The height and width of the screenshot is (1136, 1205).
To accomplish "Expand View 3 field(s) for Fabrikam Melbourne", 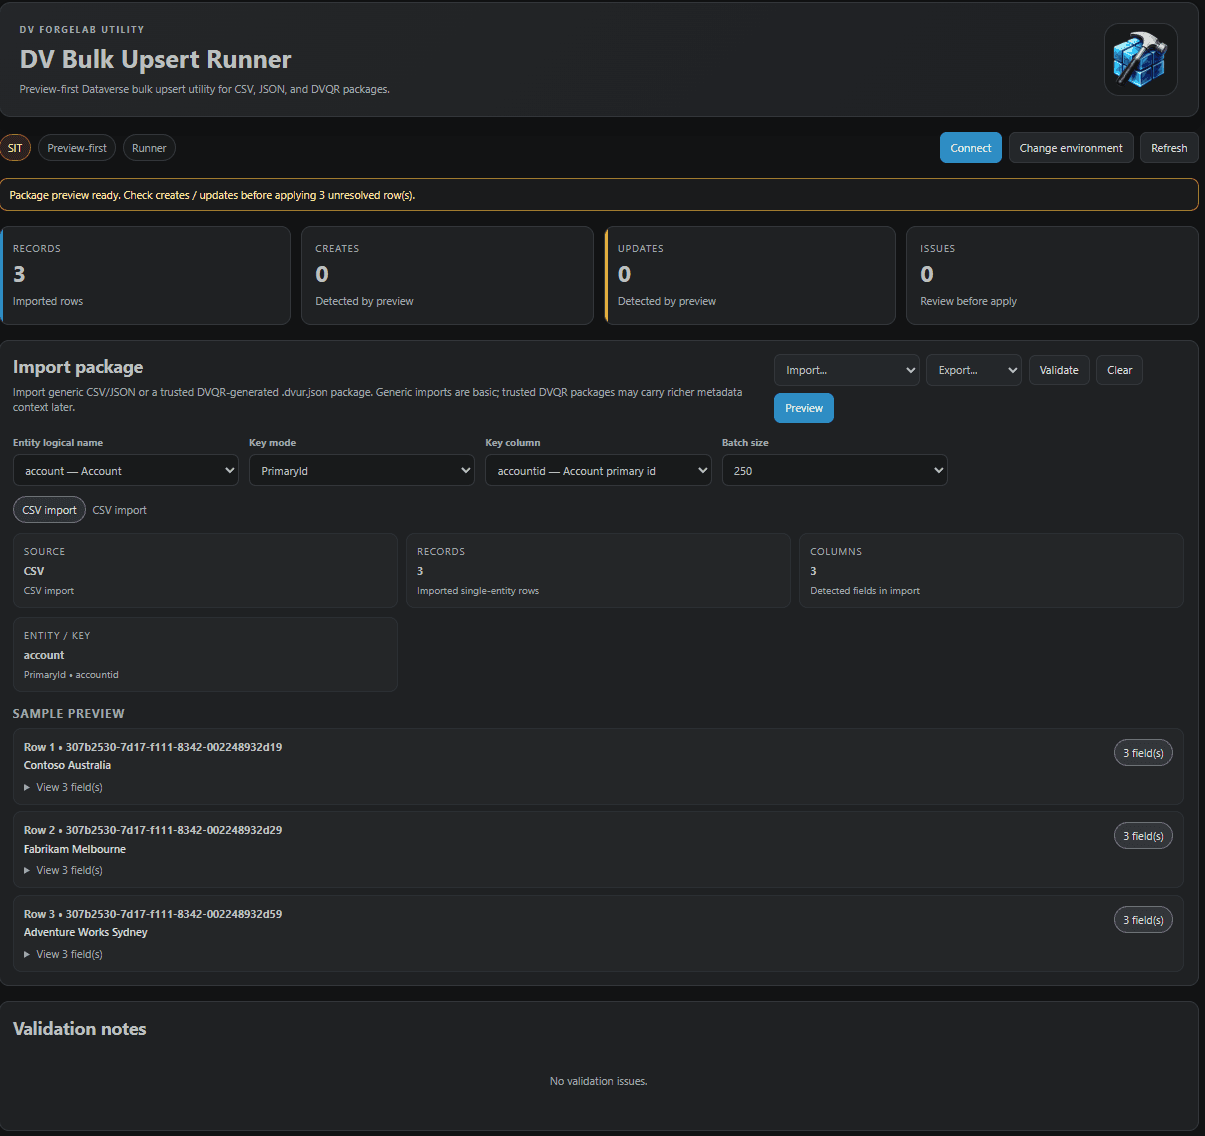I will 64,870.
